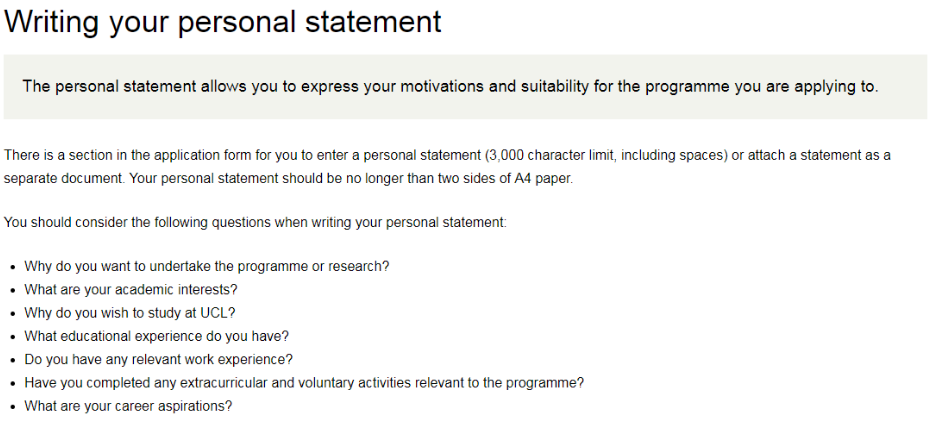This screenshot has width=931, height=426.
Task: Click the bullet point before the academic interests question
Action: (11, 291)
